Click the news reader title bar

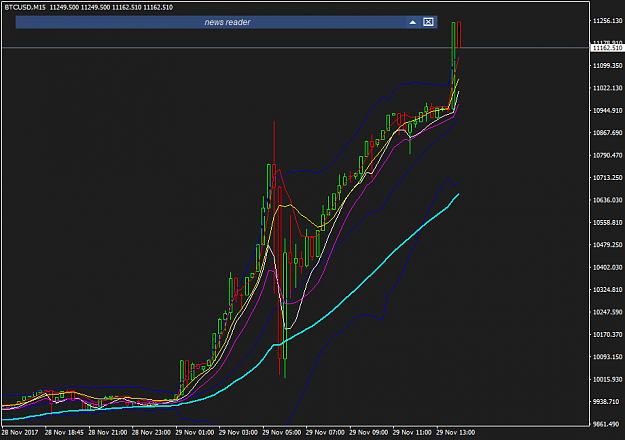point(226,22)
